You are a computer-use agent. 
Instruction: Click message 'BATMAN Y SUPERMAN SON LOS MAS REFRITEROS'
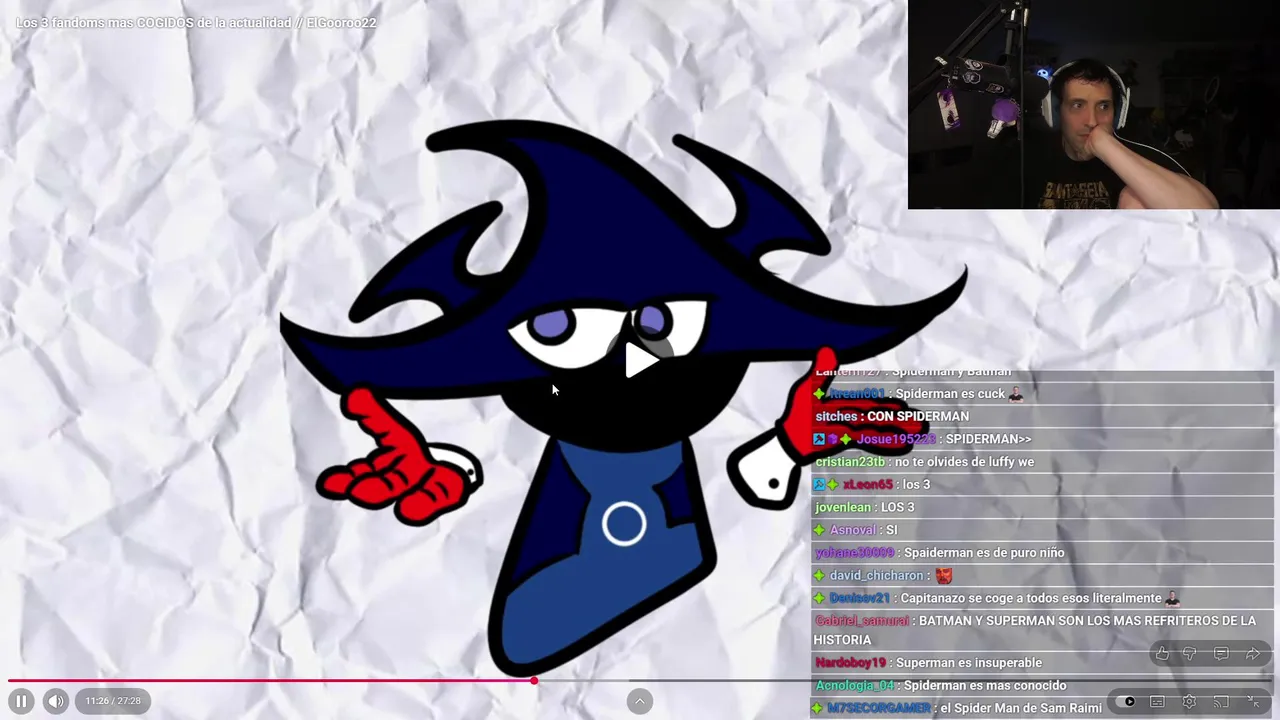1034,630
